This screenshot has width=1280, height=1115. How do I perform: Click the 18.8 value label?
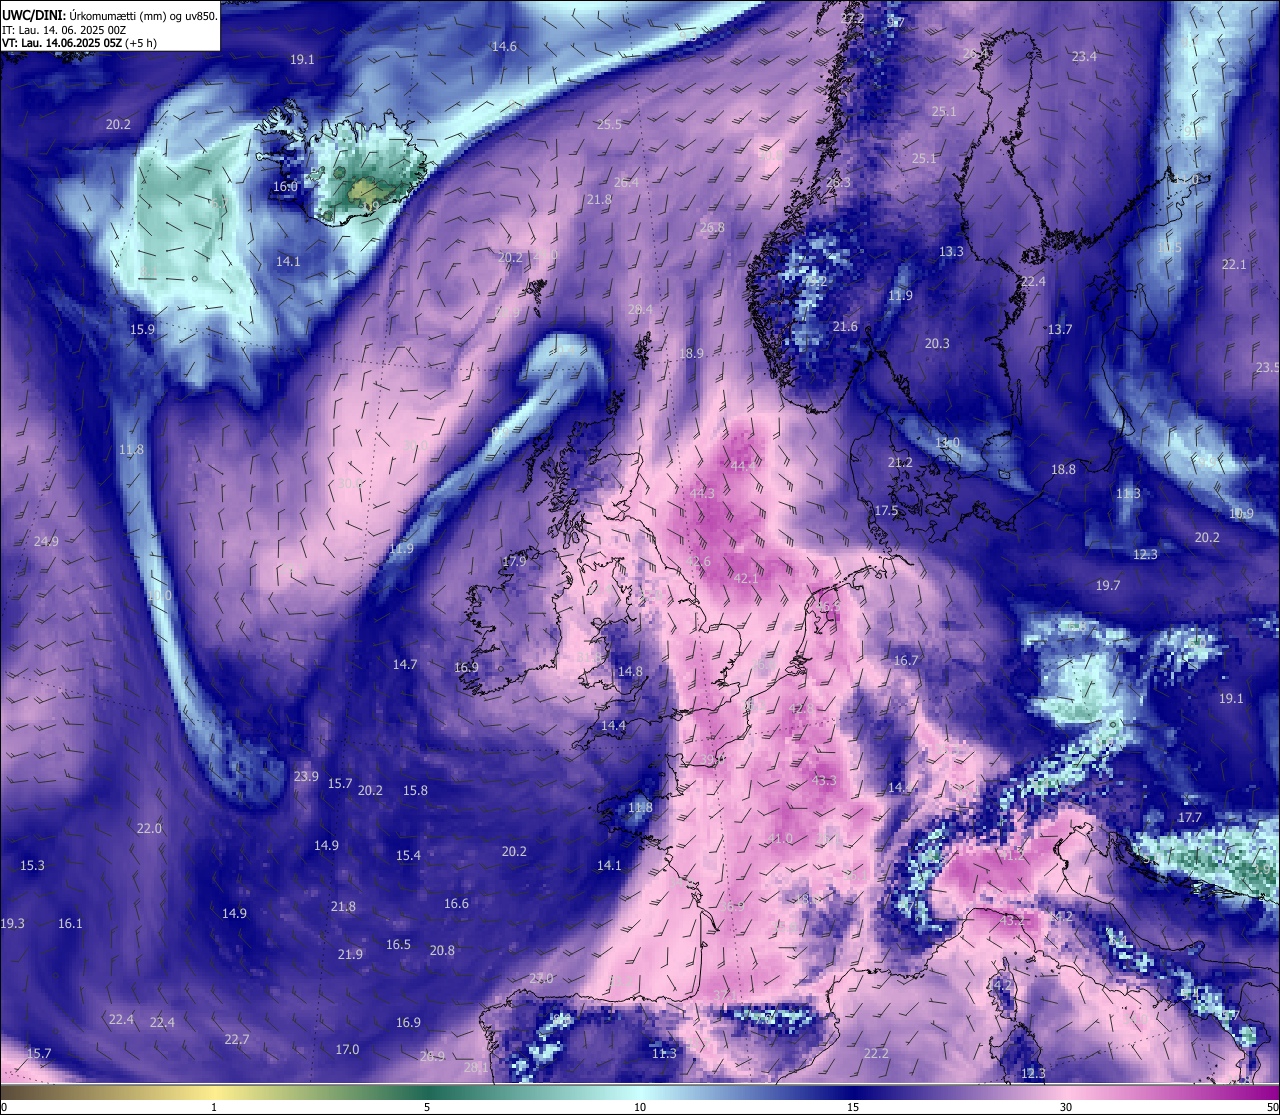pyautogui.click(x=1063, y=469)
